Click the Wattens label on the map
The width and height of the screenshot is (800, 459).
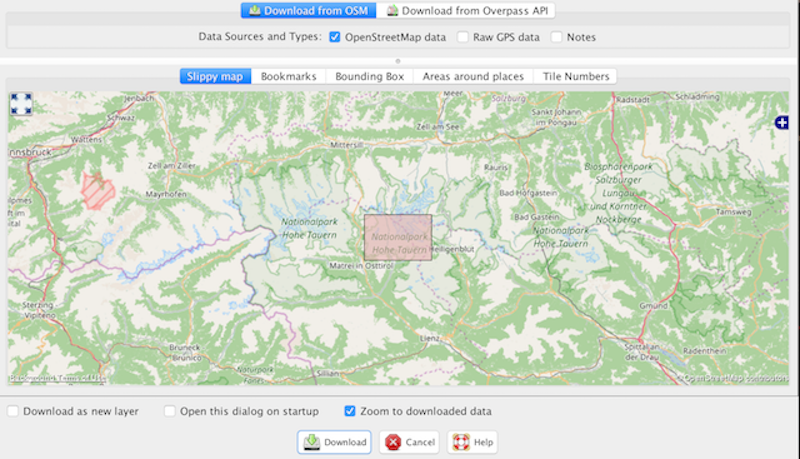tap(86, 139)
